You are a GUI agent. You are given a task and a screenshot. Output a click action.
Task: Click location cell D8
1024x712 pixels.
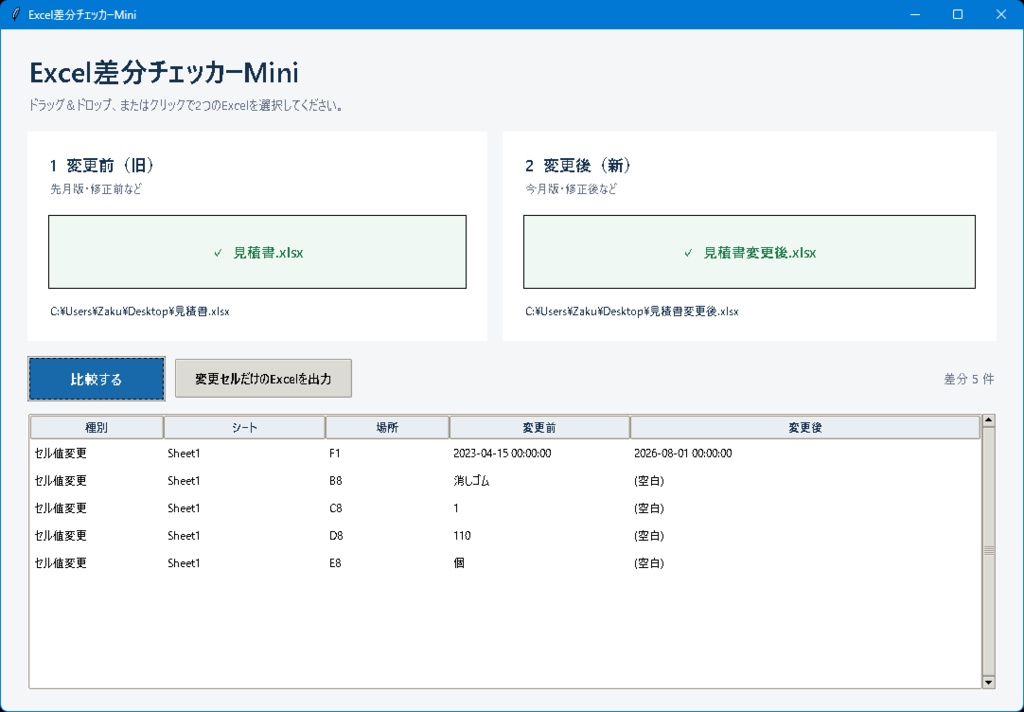[336, 536]
